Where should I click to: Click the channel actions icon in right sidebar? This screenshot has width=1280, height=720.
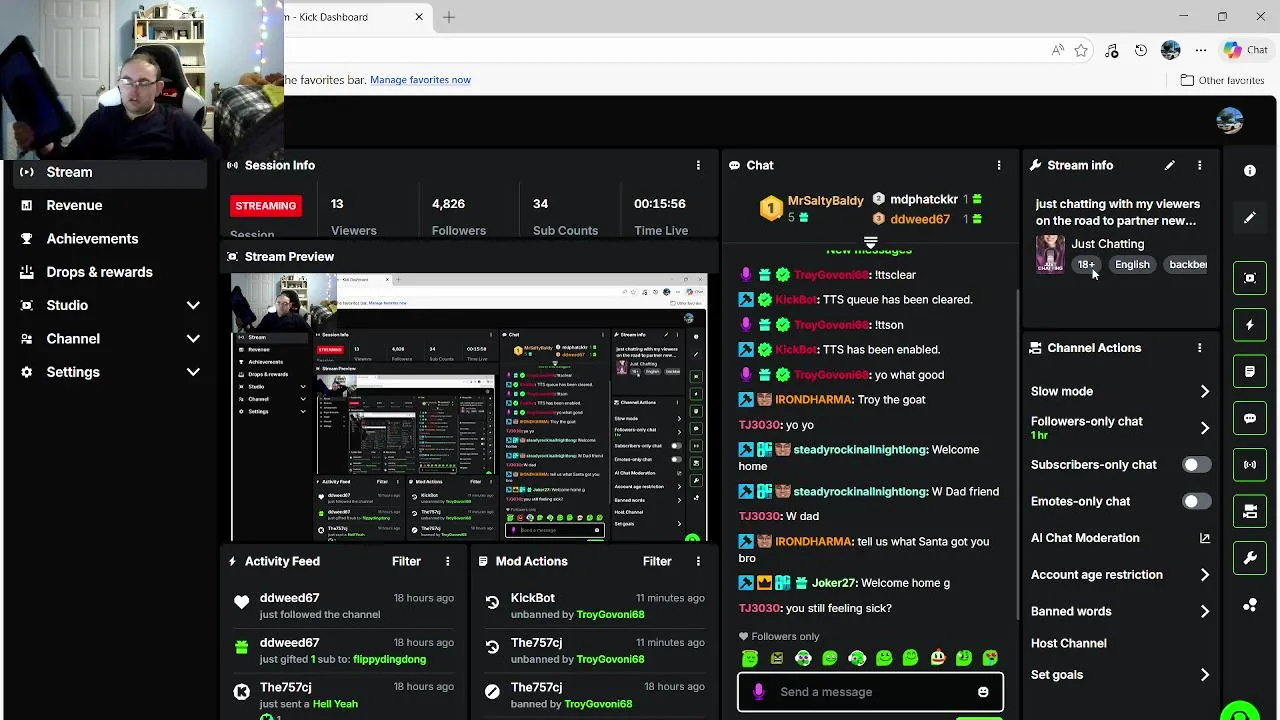click(x=1250, y=511)
